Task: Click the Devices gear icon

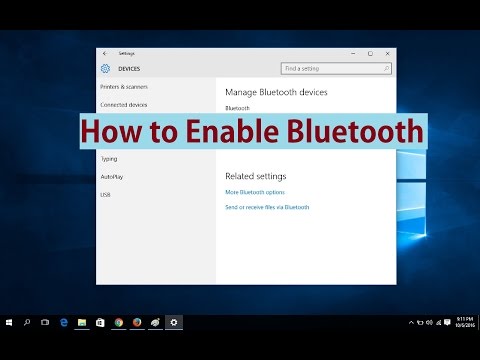Action: pos(105,69)
